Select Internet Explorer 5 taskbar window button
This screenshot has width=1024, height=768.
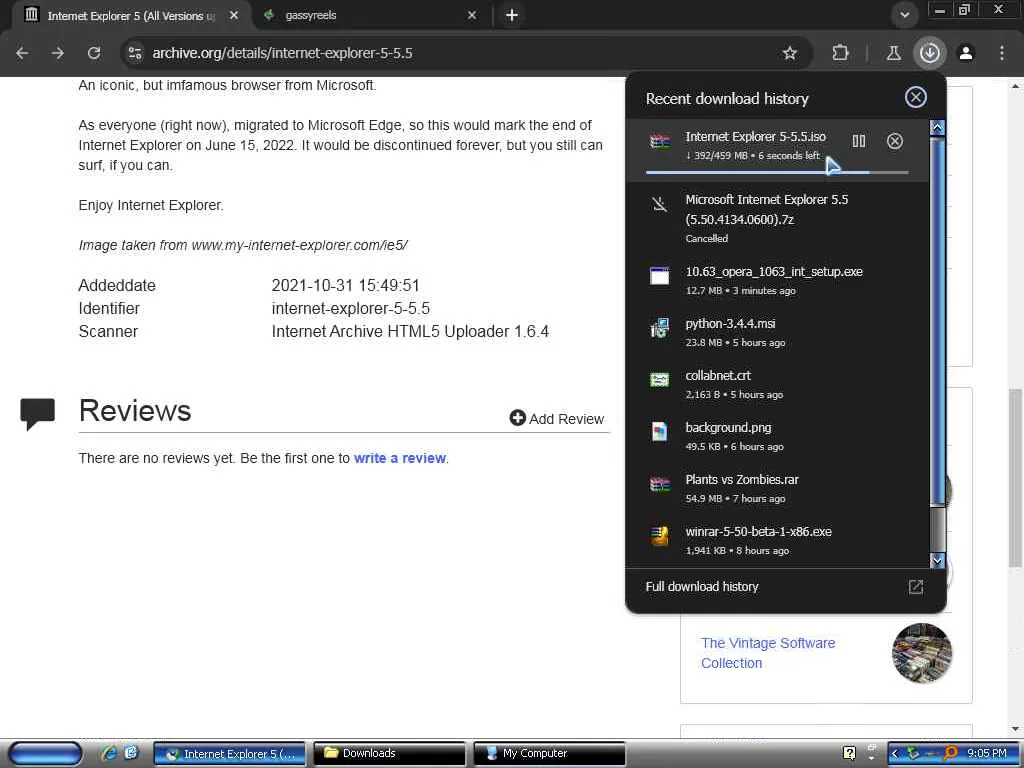click(x=230, y=753)
